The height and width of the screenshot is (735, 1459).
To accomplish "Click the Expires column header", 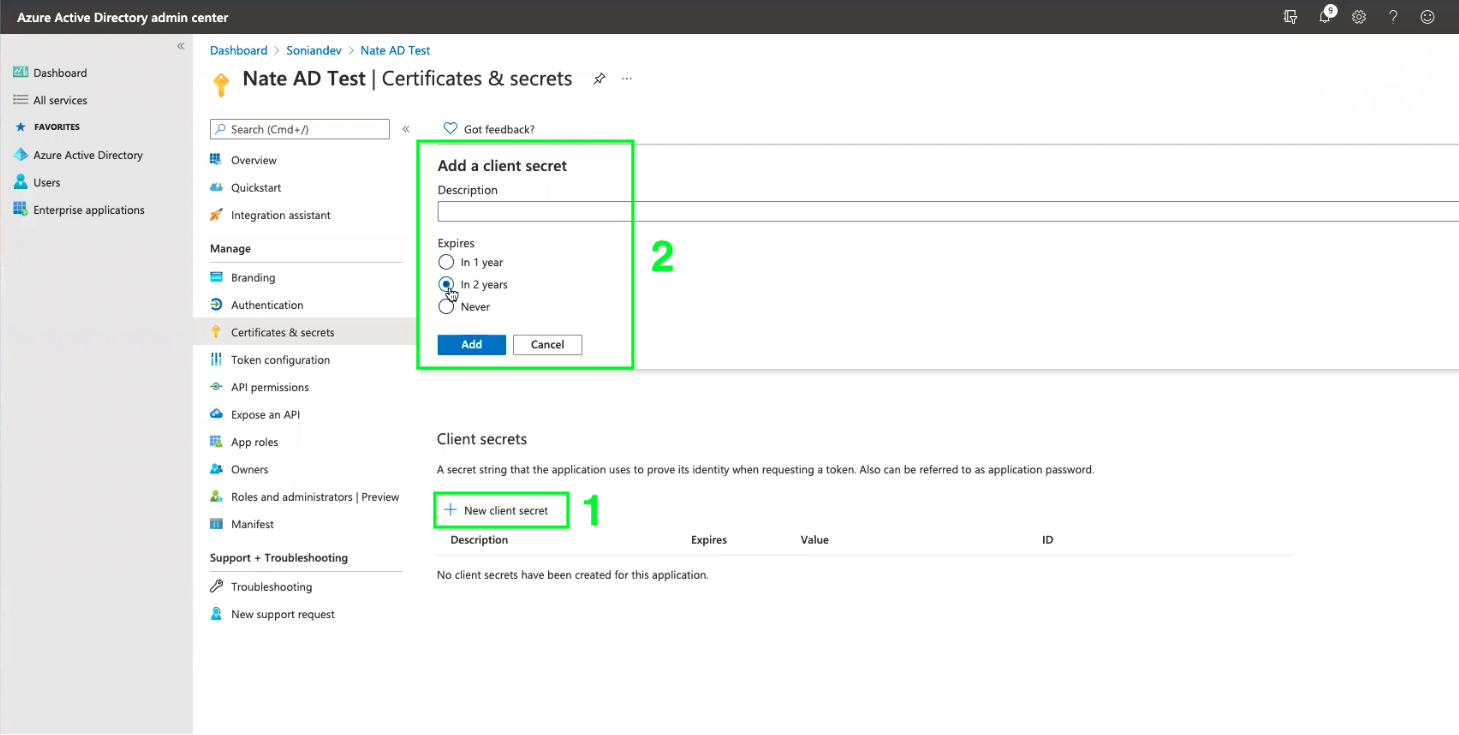I will click(x=709, y=540).
